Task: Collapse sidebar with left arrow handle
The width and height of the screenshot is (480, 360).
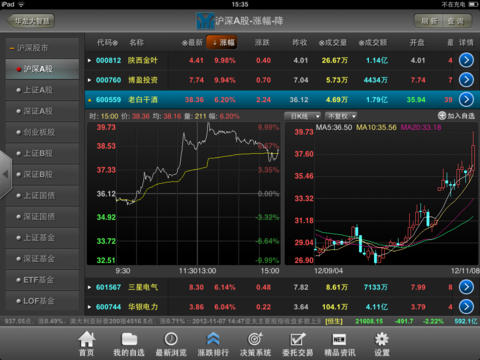Action: tap(6, 174)
